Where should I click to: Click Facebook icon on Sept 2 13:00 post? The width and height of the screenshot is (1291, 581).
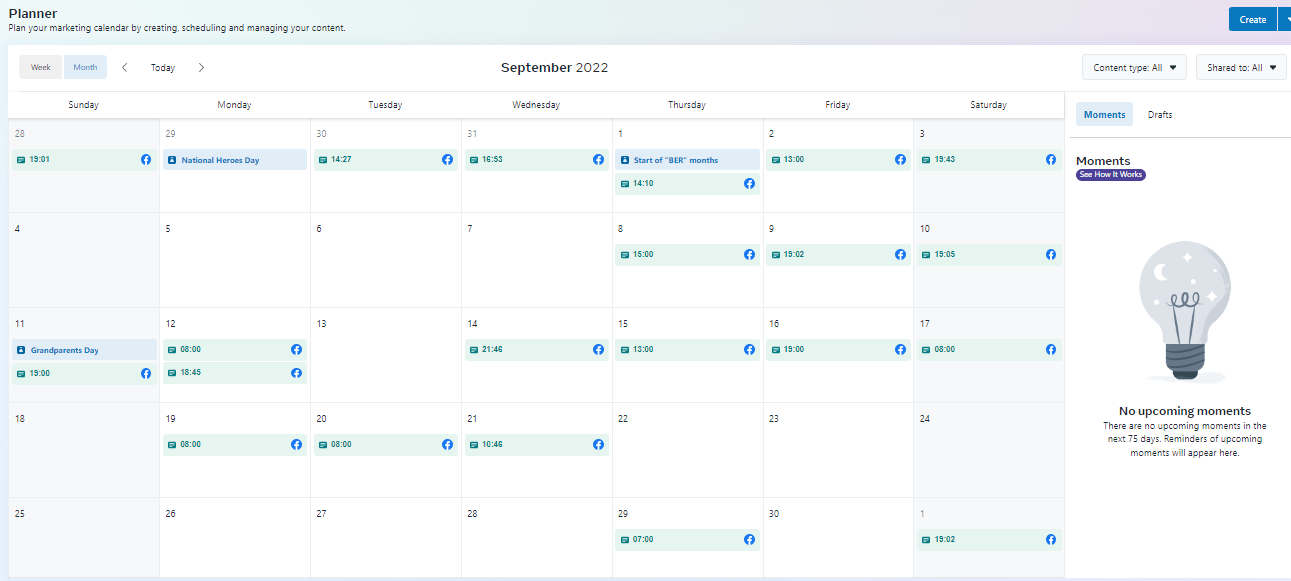click(901, 159)
